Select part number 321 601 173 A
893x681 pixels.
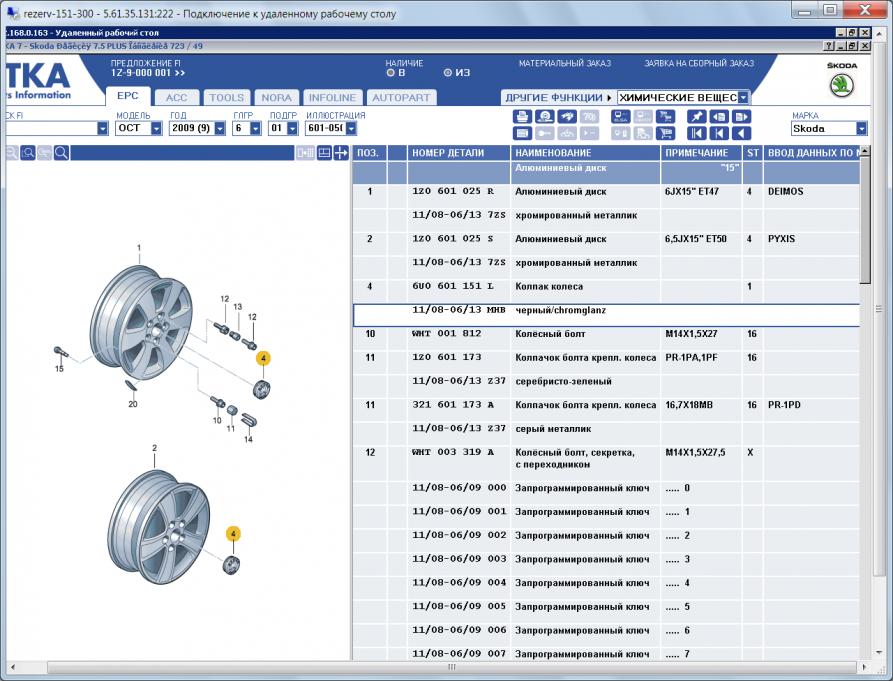pyautogui.click(x=453, y=405)
